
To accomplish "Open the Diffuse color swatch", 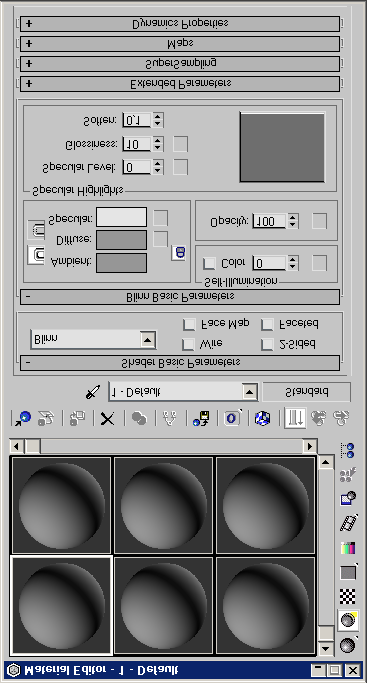I will (121, 240).
